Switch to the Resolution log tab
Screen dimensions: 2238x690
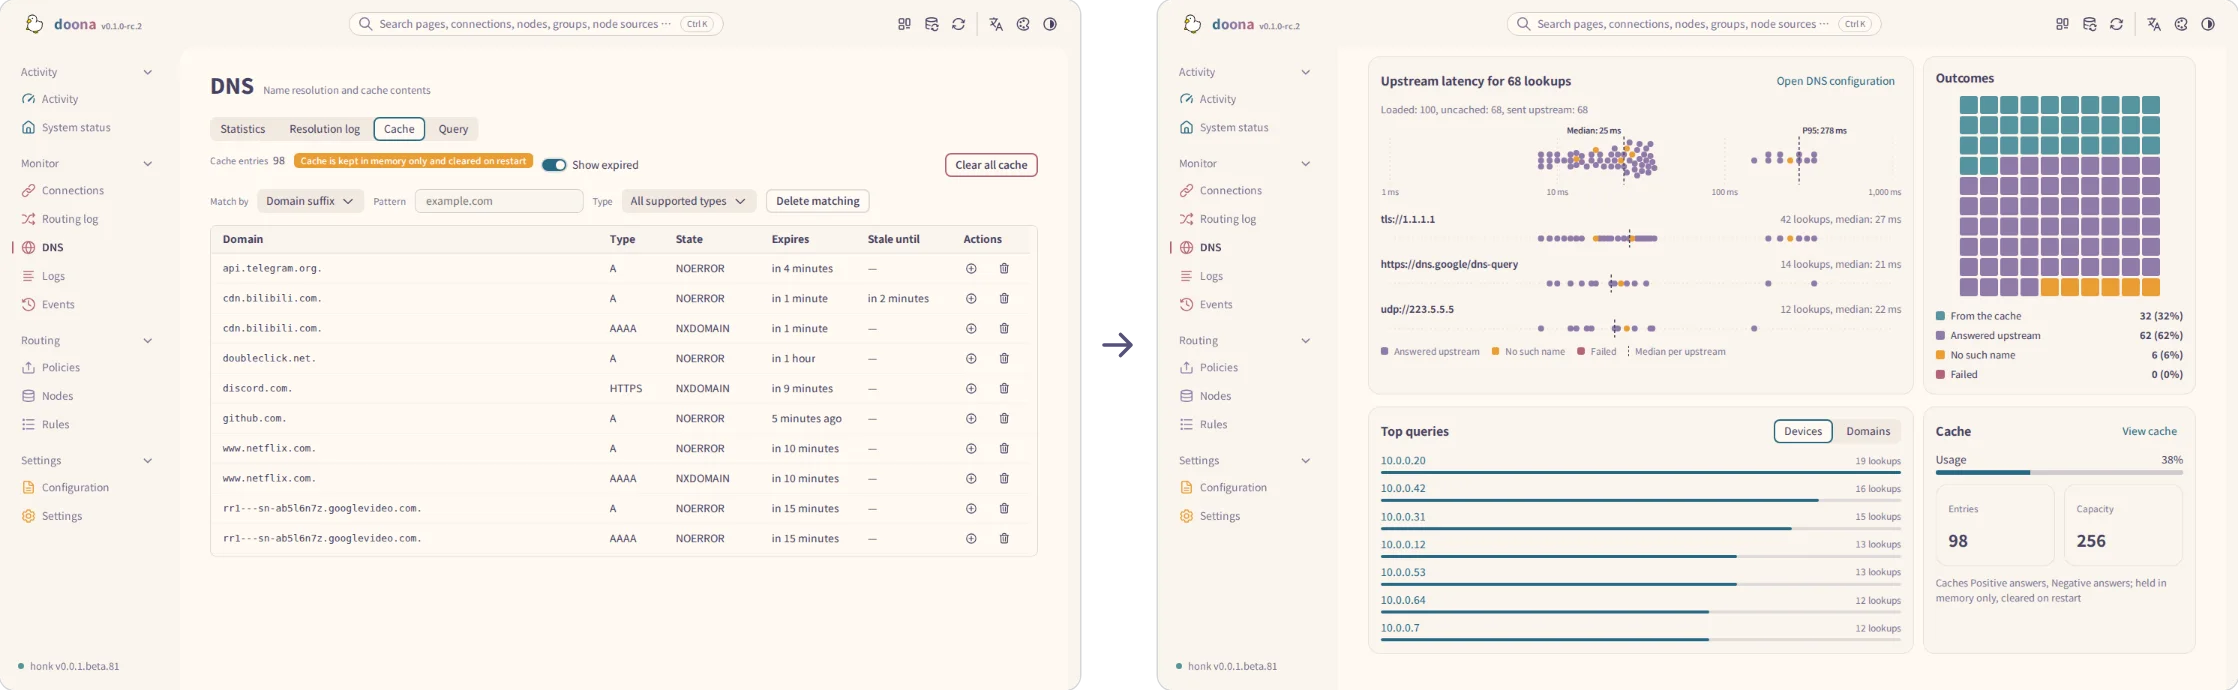[x=324, y=129]
